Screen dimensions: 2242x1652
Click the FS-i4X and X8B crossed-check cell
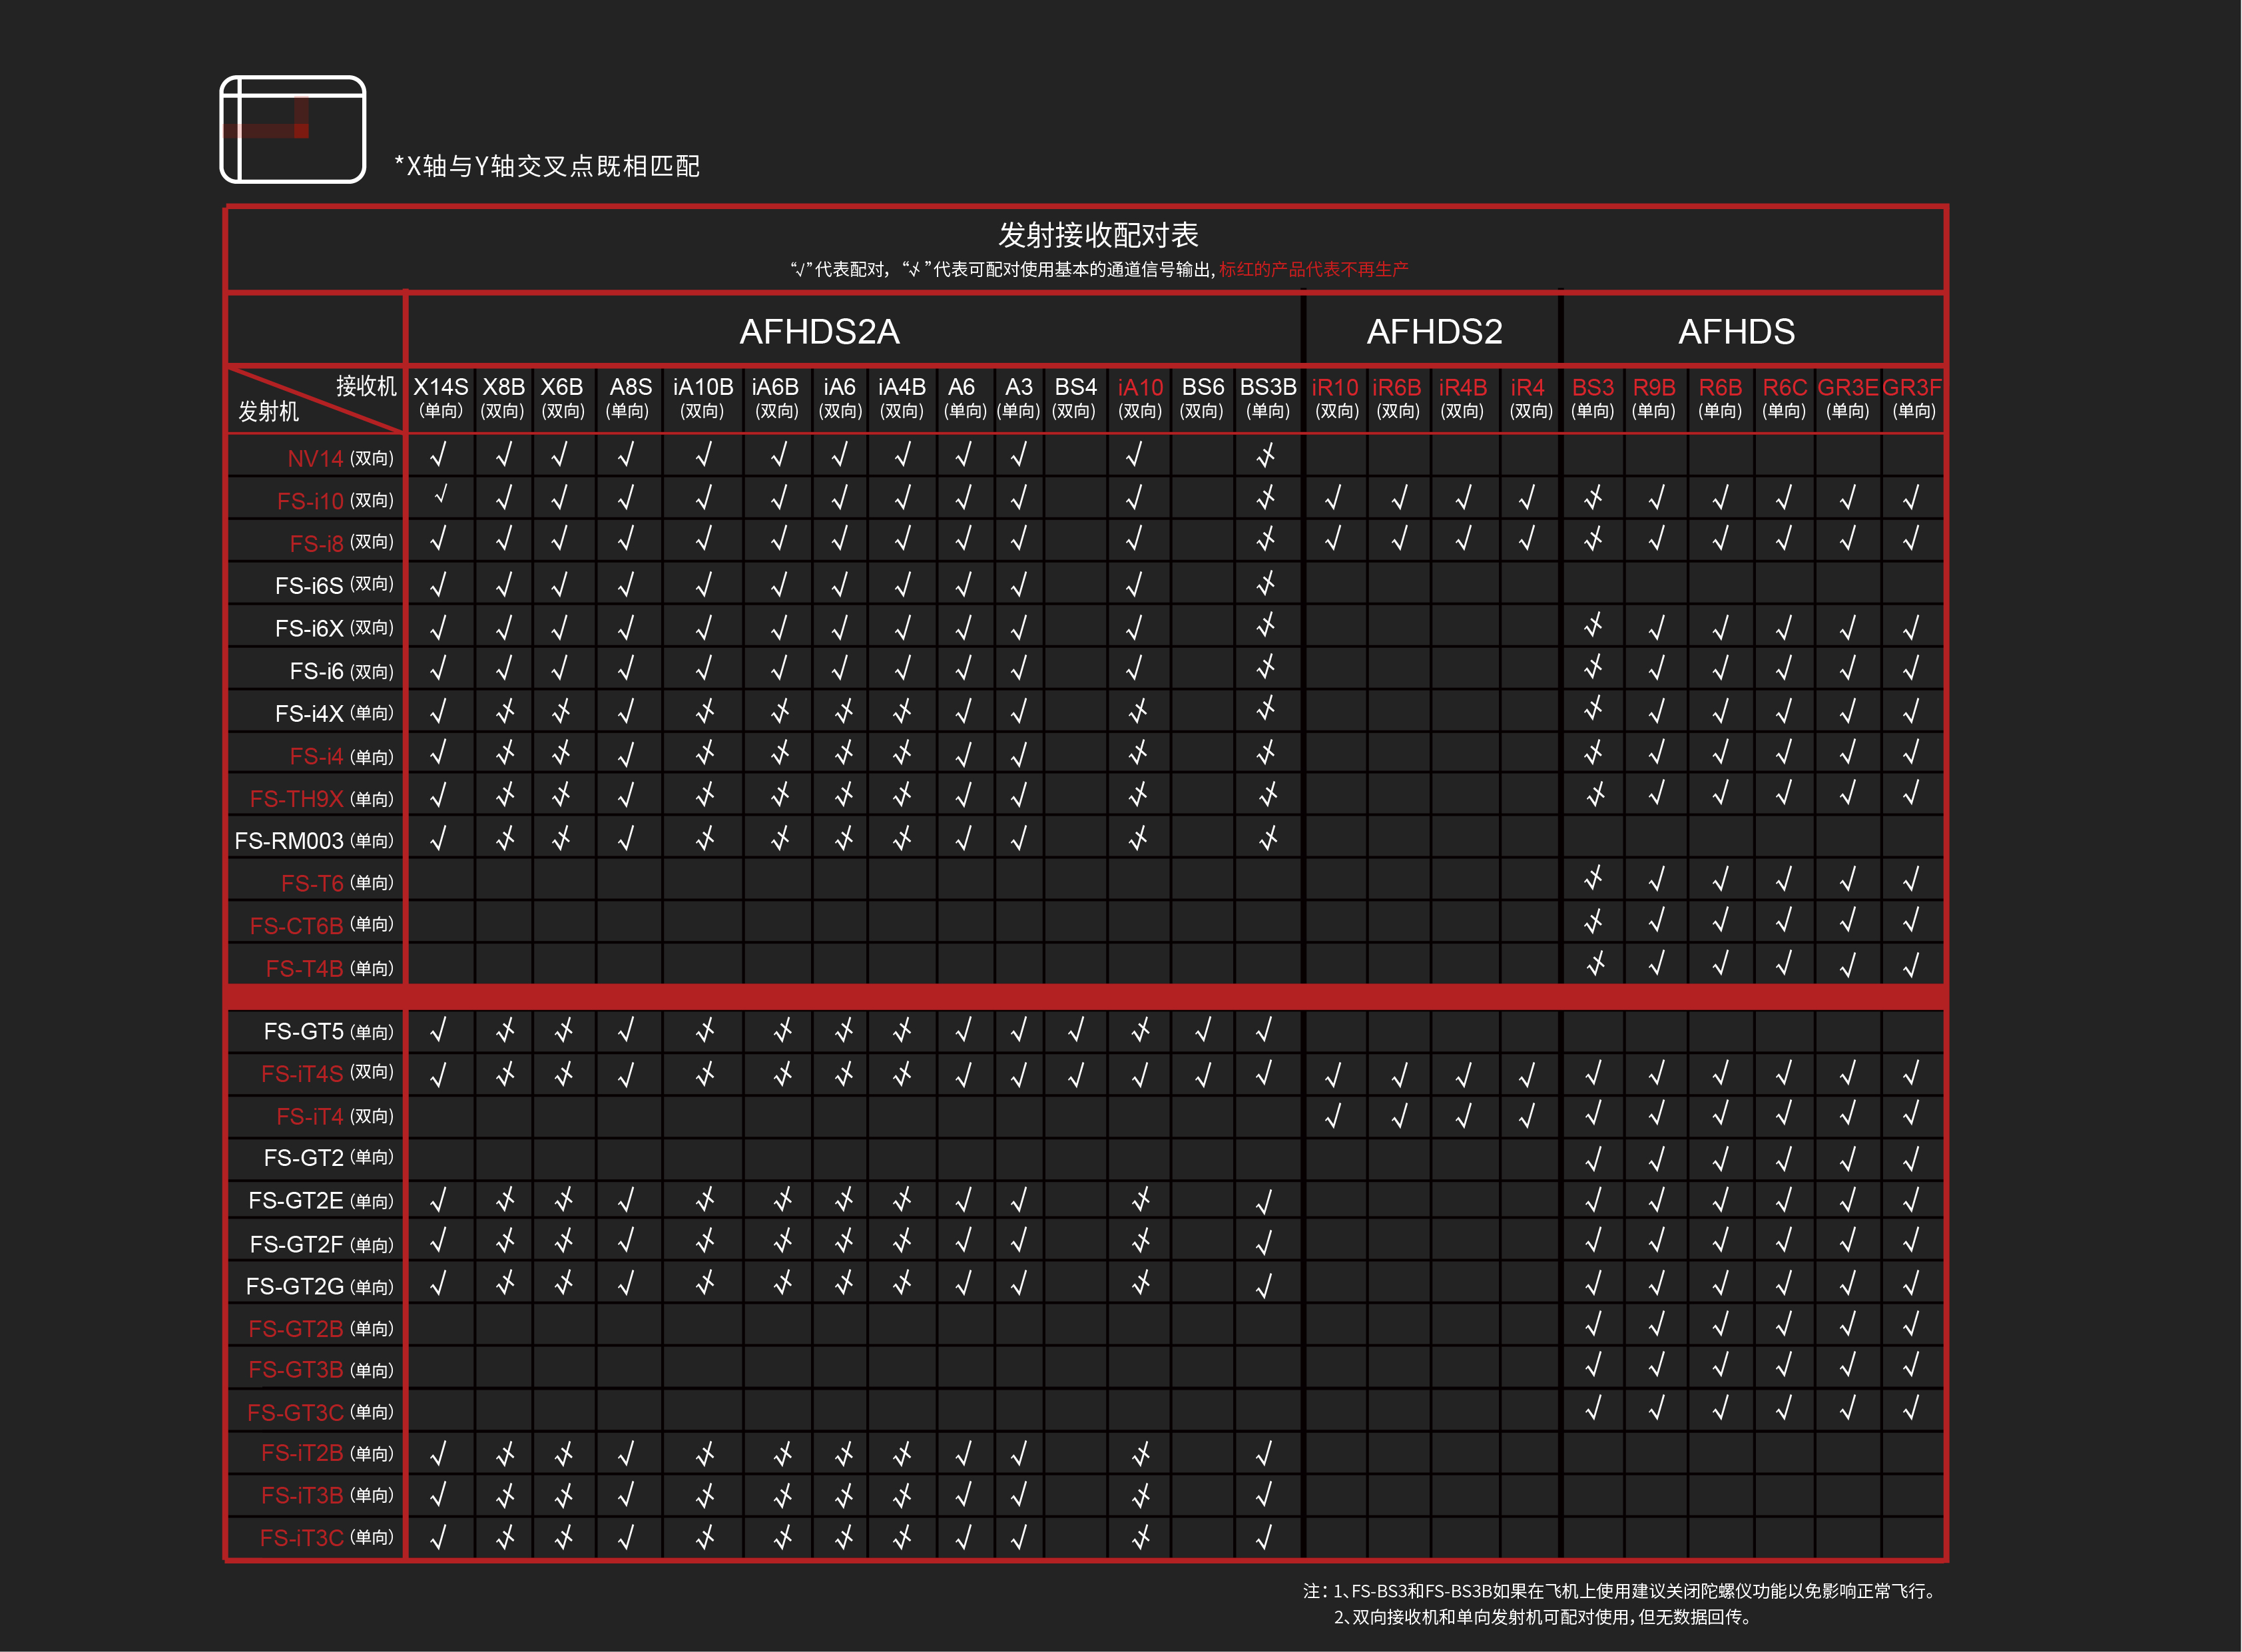click(x=505, y=711)
